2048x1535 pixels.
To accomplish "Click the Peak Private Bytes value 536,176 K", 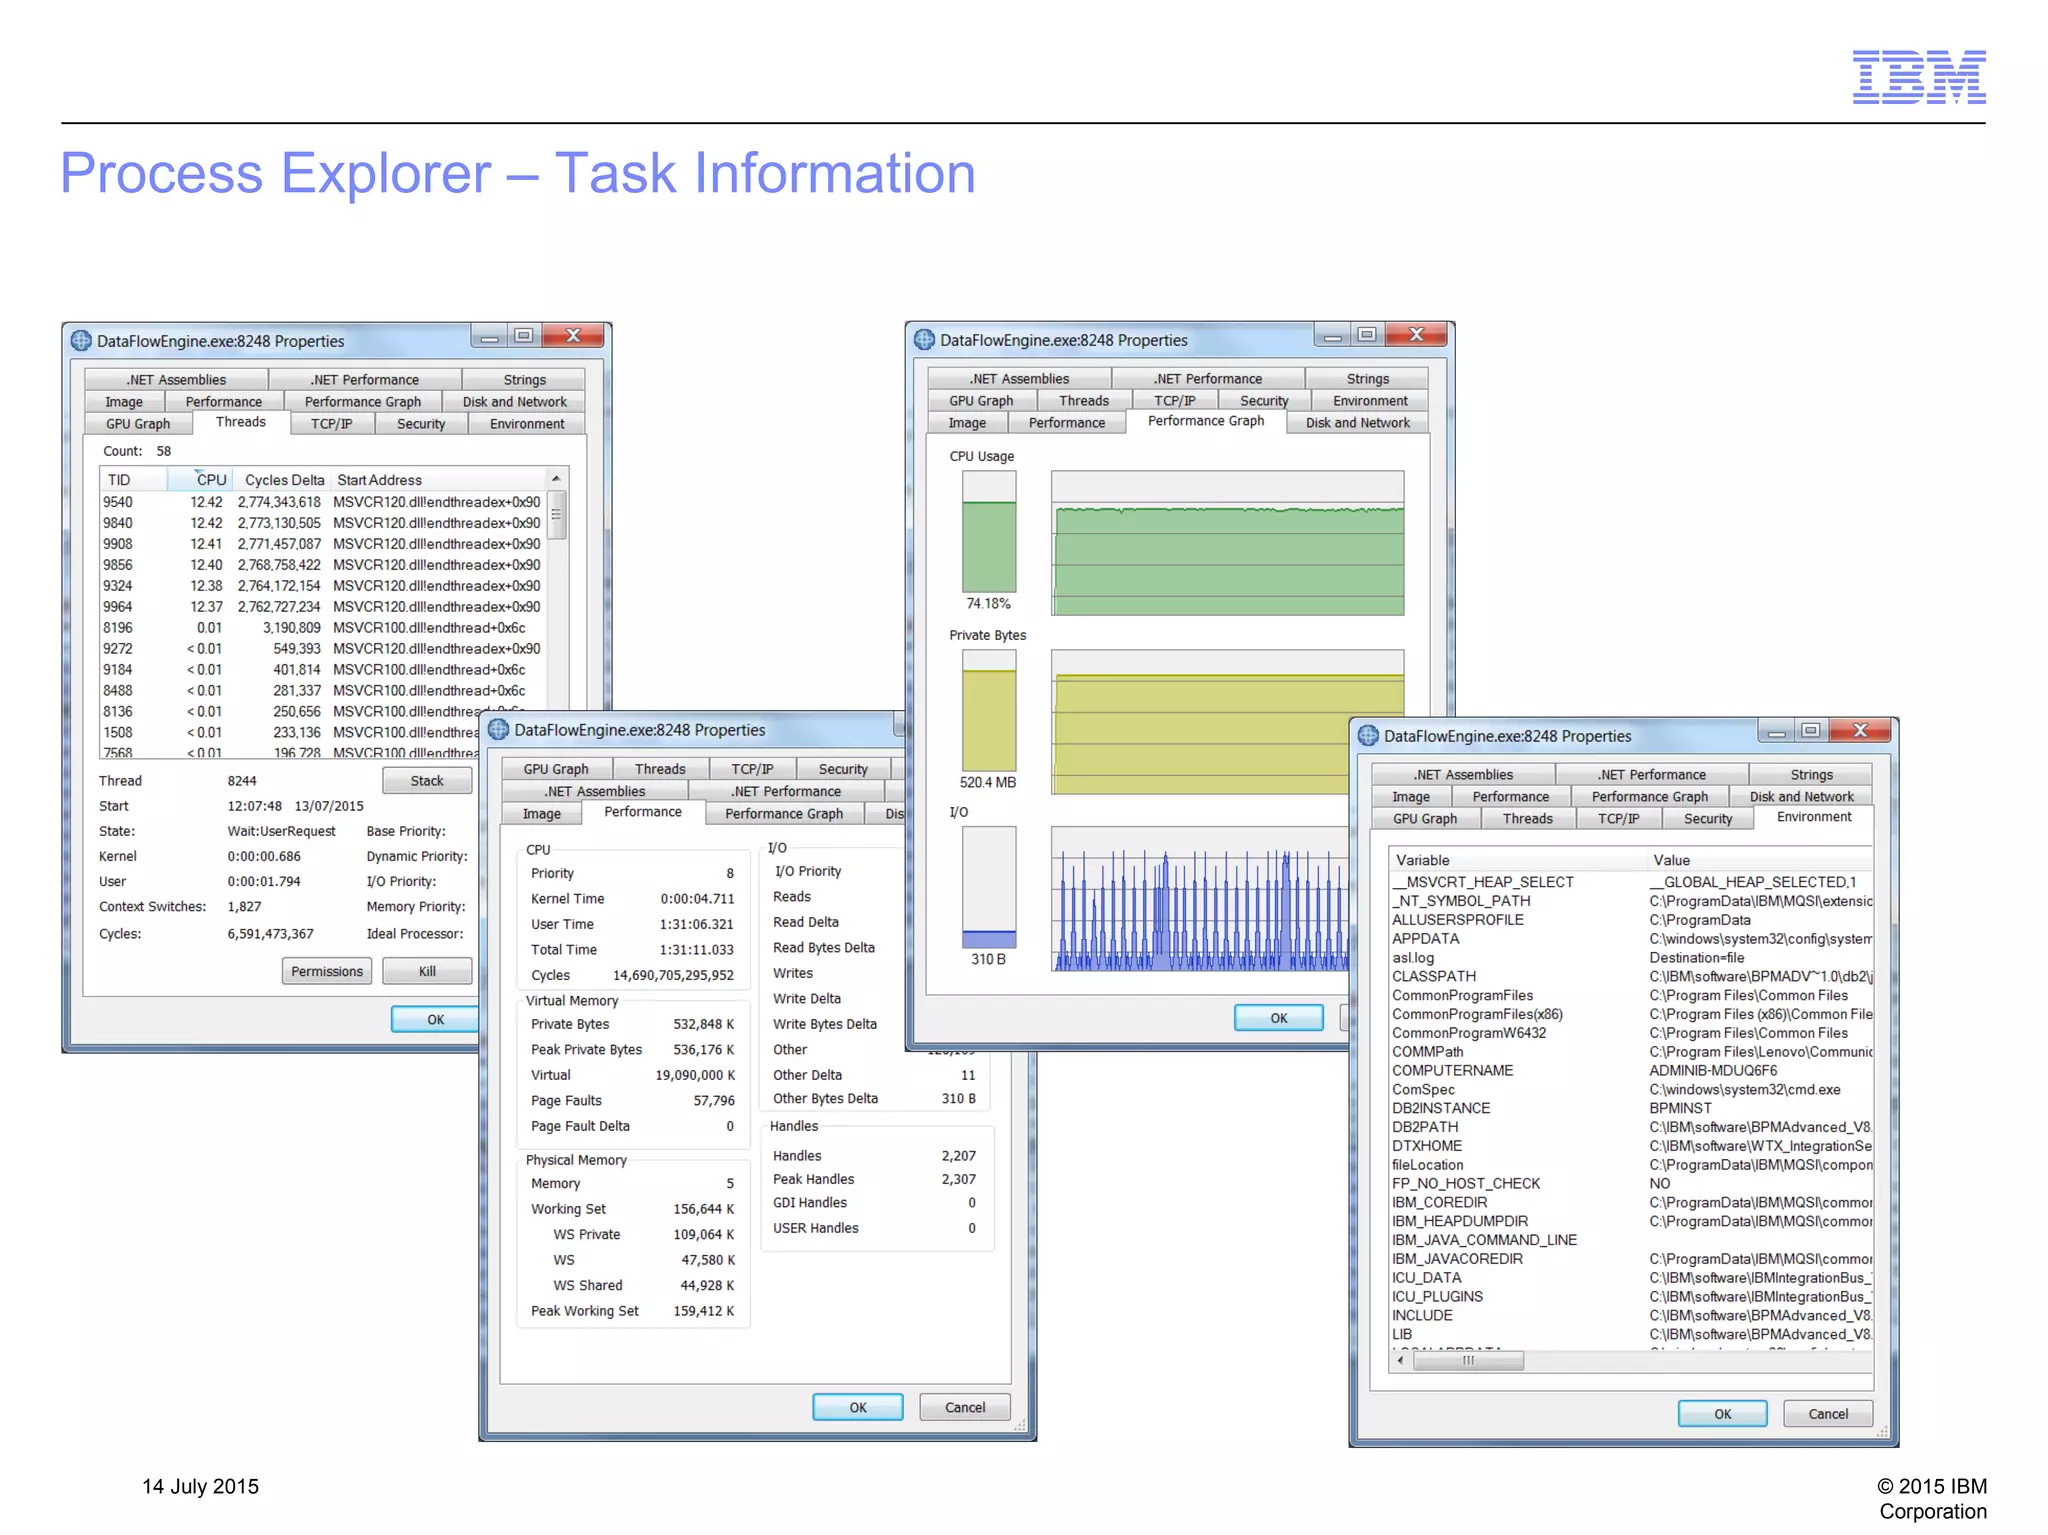I will (704, 1050).
